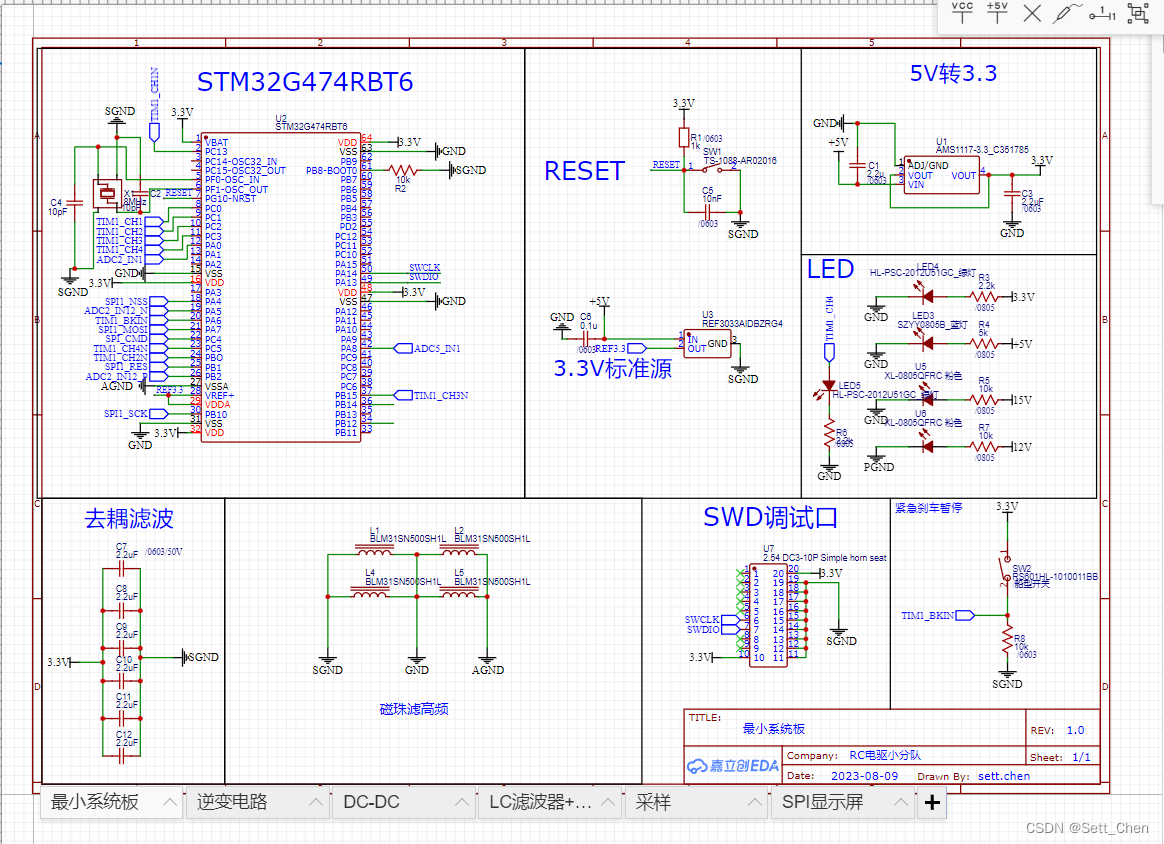Select the 3.3V标准源 label
Image resolution: width=1164 pixels, height=844 pixels.
point(612,368)
